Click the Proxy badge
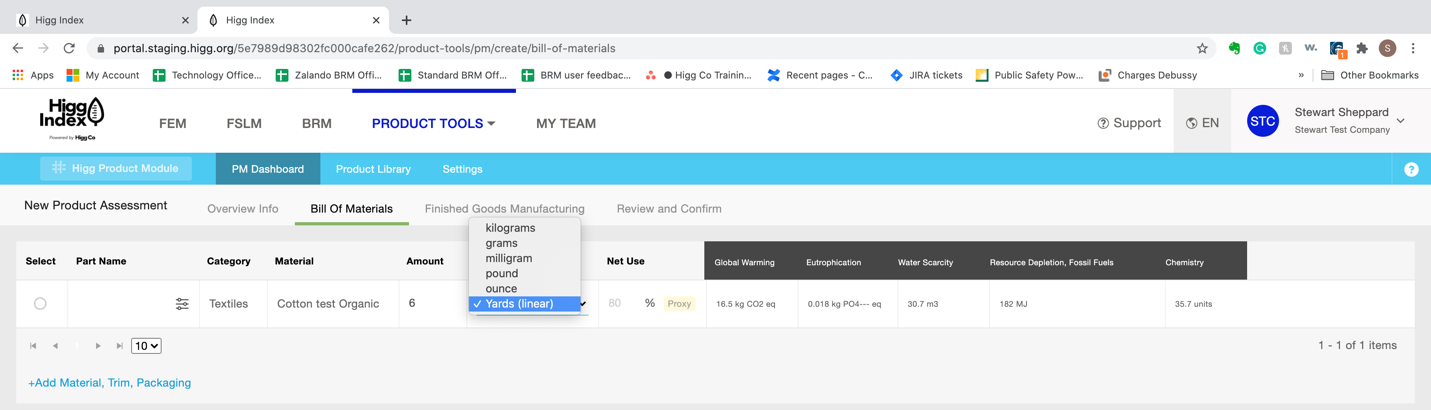Screen dimensions: 1431x410 click(x=679, y=304)
